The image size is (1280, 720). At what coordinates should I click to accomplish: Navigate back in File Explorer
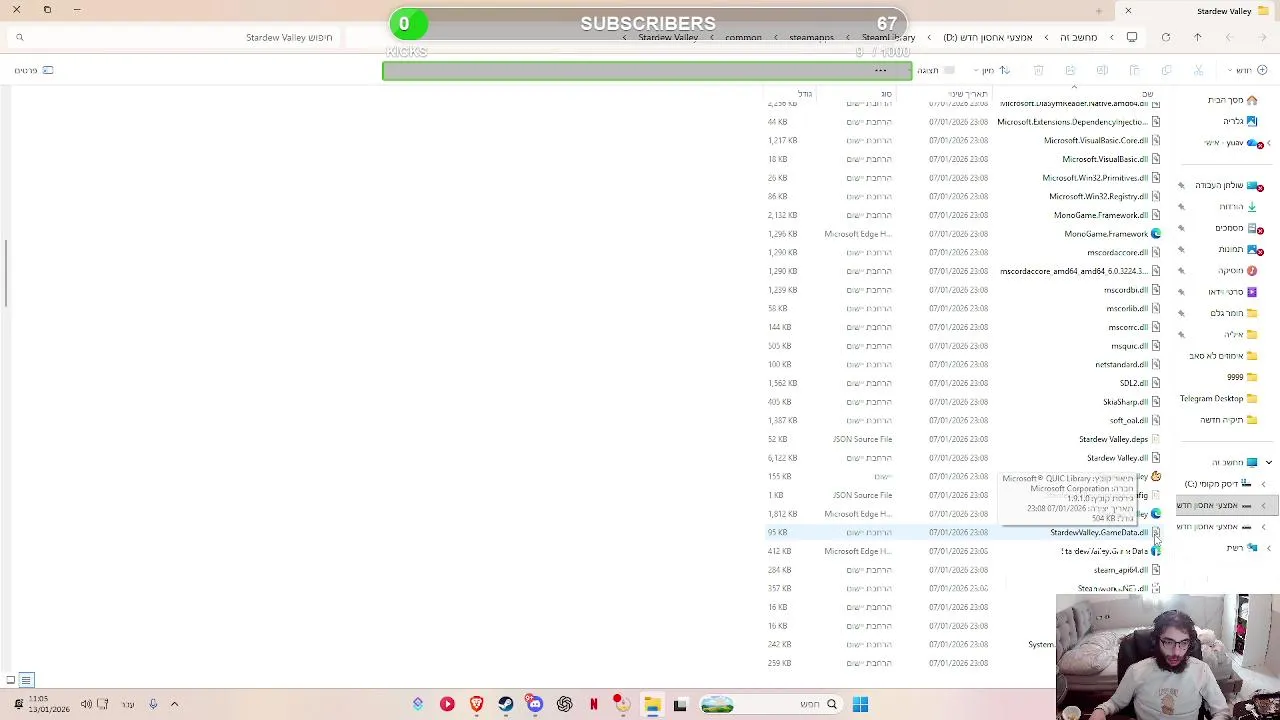pyautogui.click(x=1261, y=37)
